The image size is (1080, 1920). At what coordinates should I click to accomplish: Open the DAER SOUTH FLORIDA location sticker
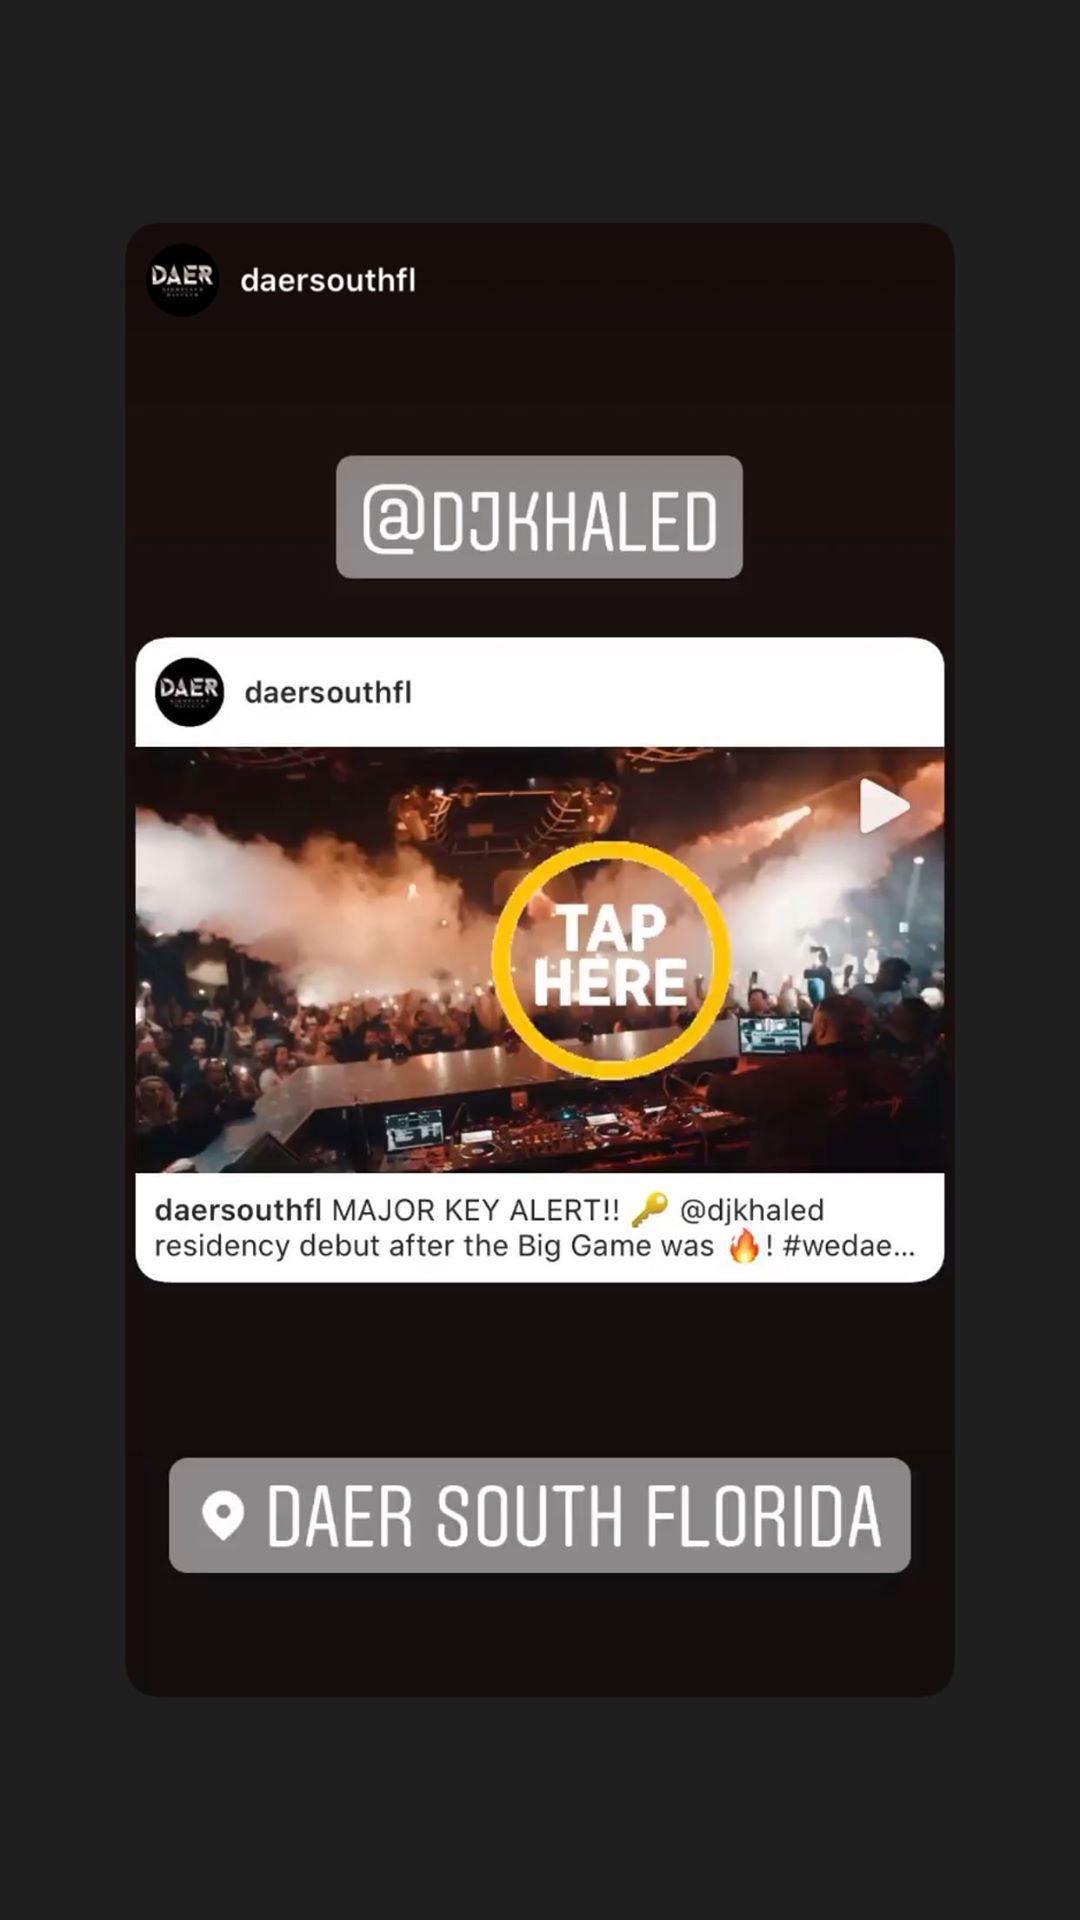click(540, 1515)
